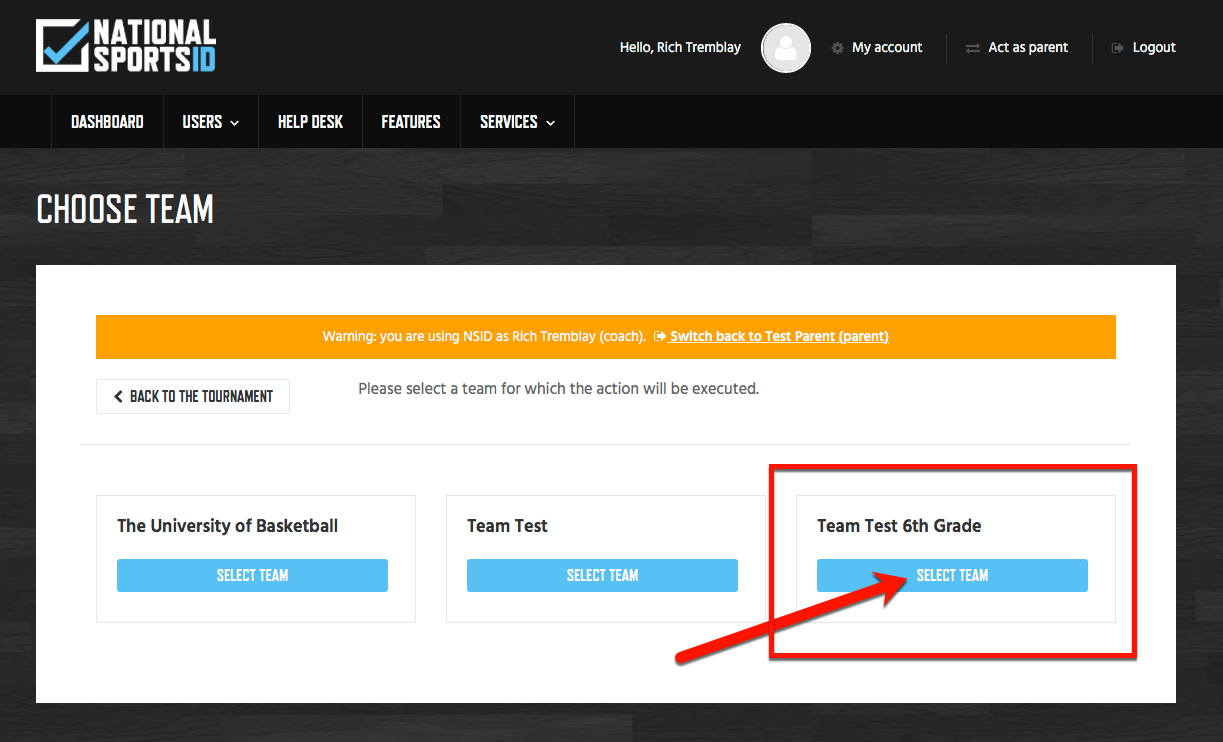Open the Help Desk menu item
Image resolution: width=1223 pixels, height=742 pixels.
point(310,122)
